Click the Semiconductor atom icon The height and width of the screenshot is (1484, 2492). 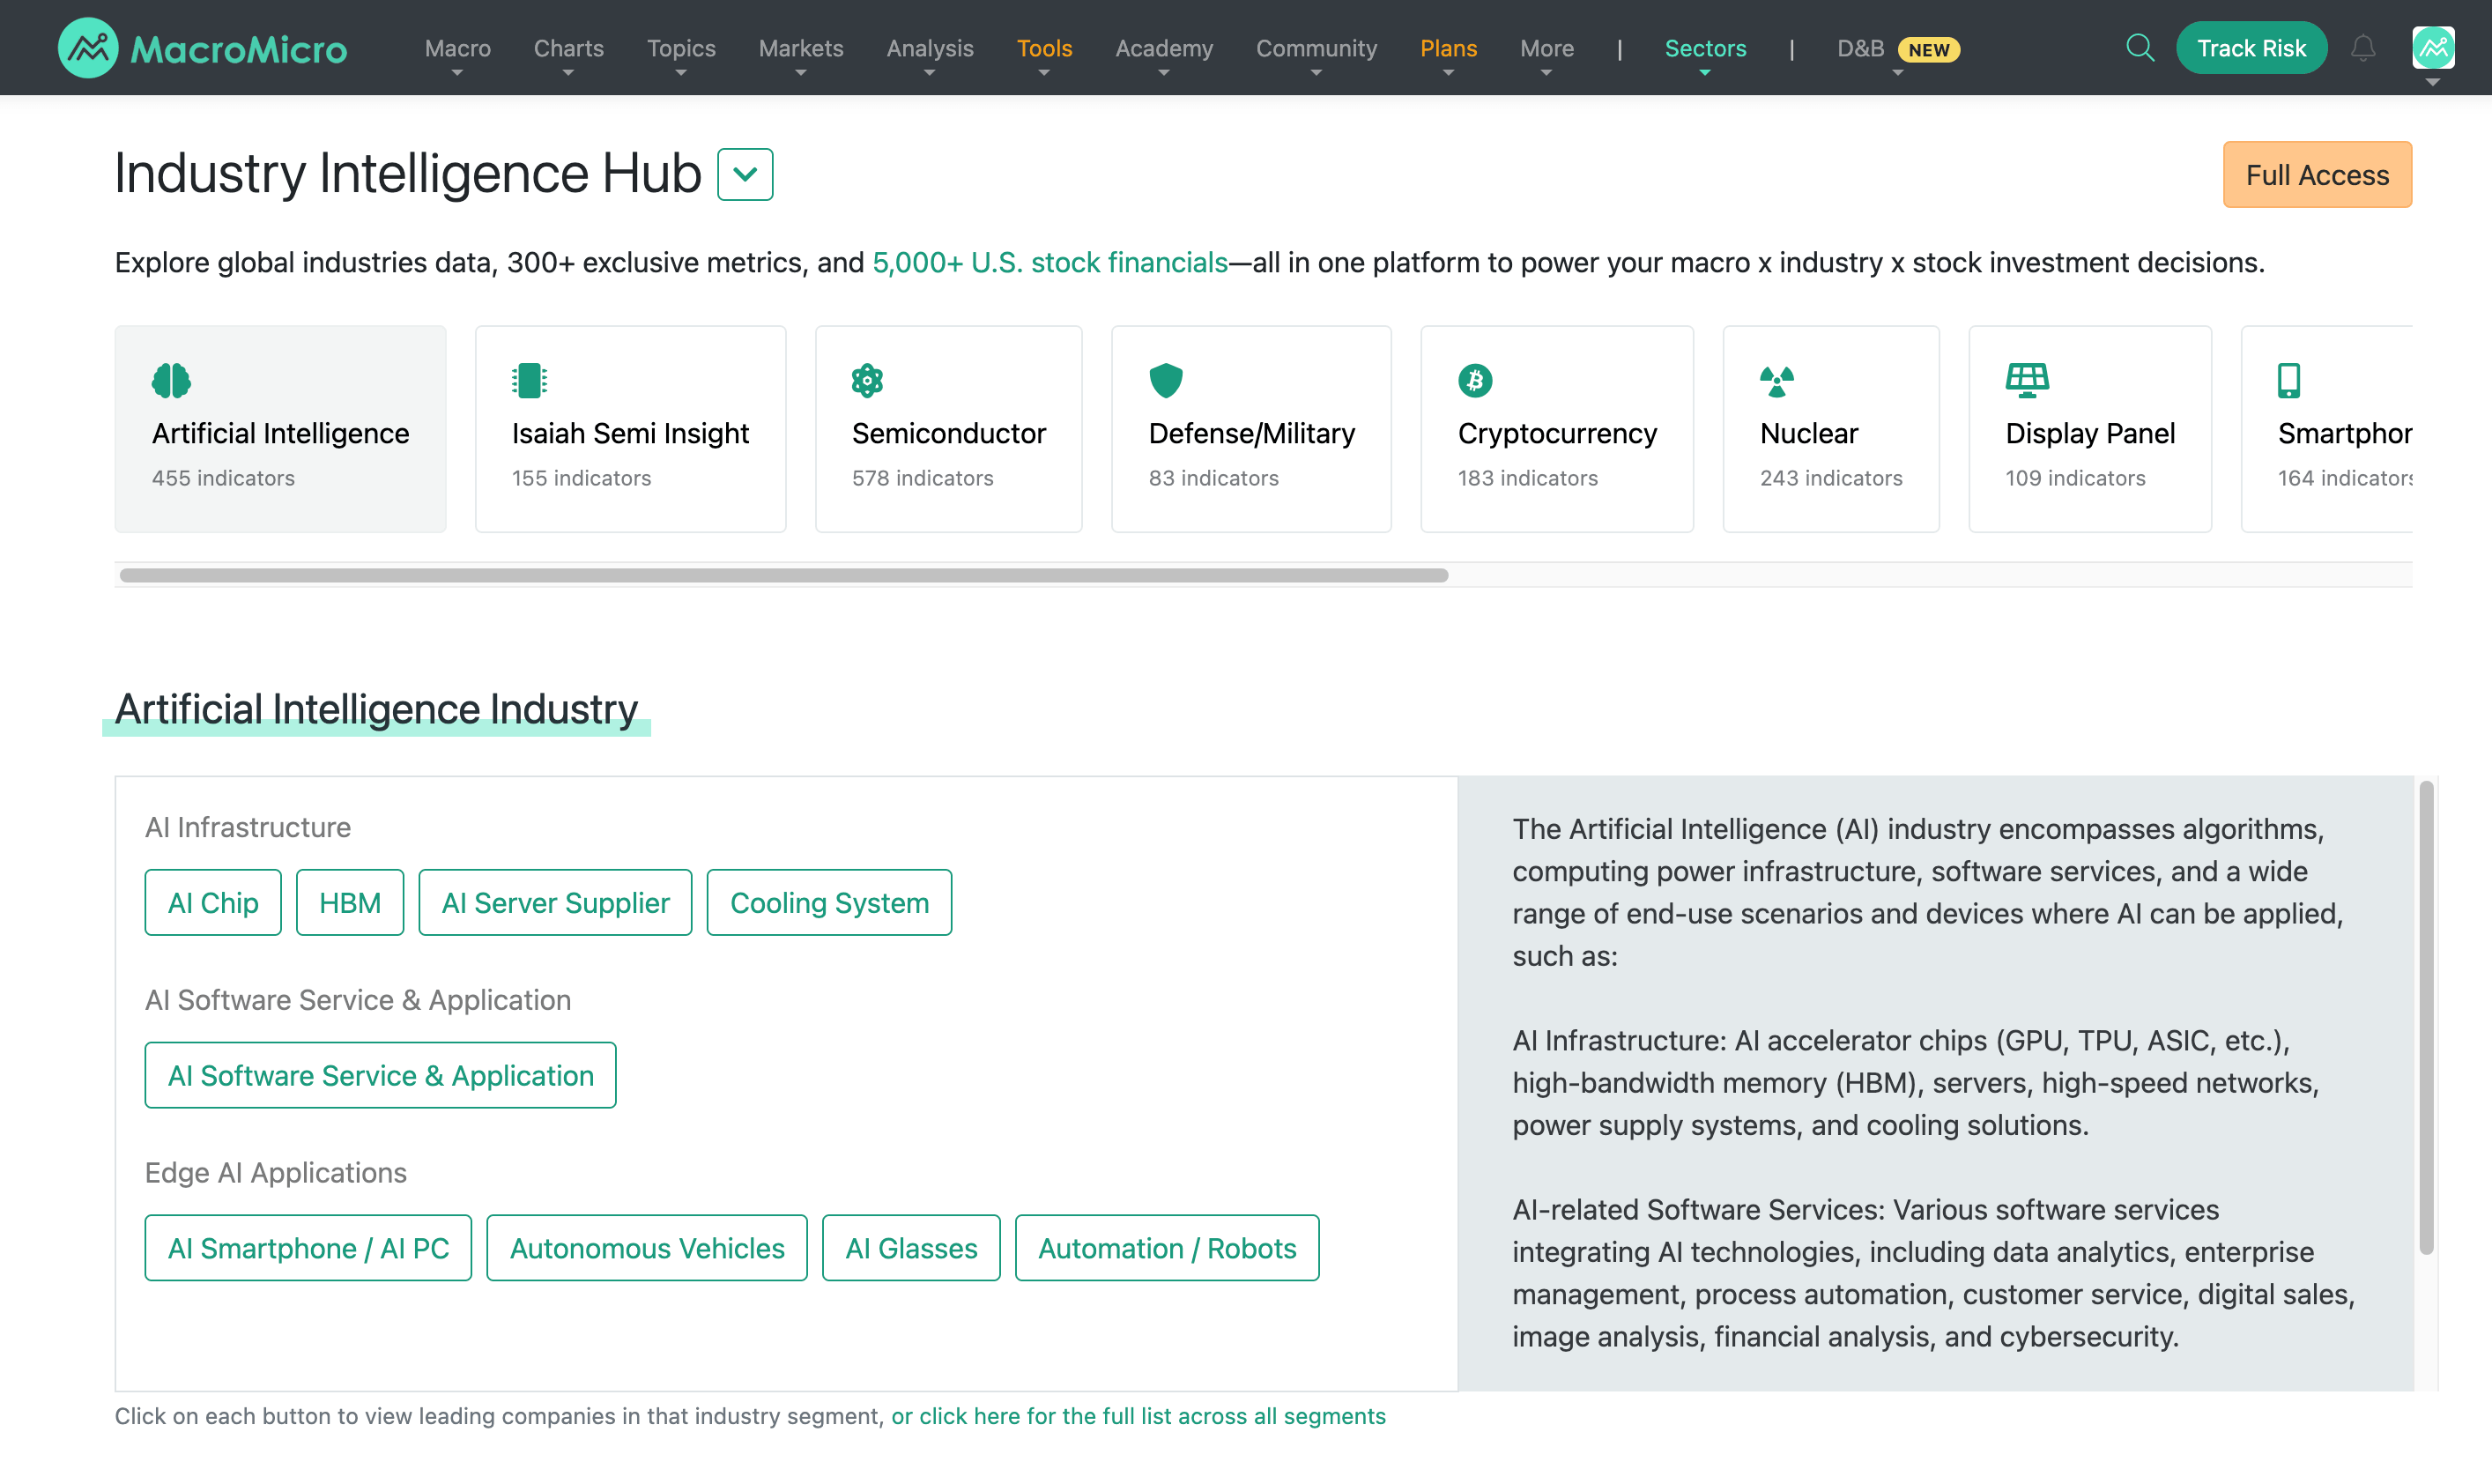pos(867,380)
